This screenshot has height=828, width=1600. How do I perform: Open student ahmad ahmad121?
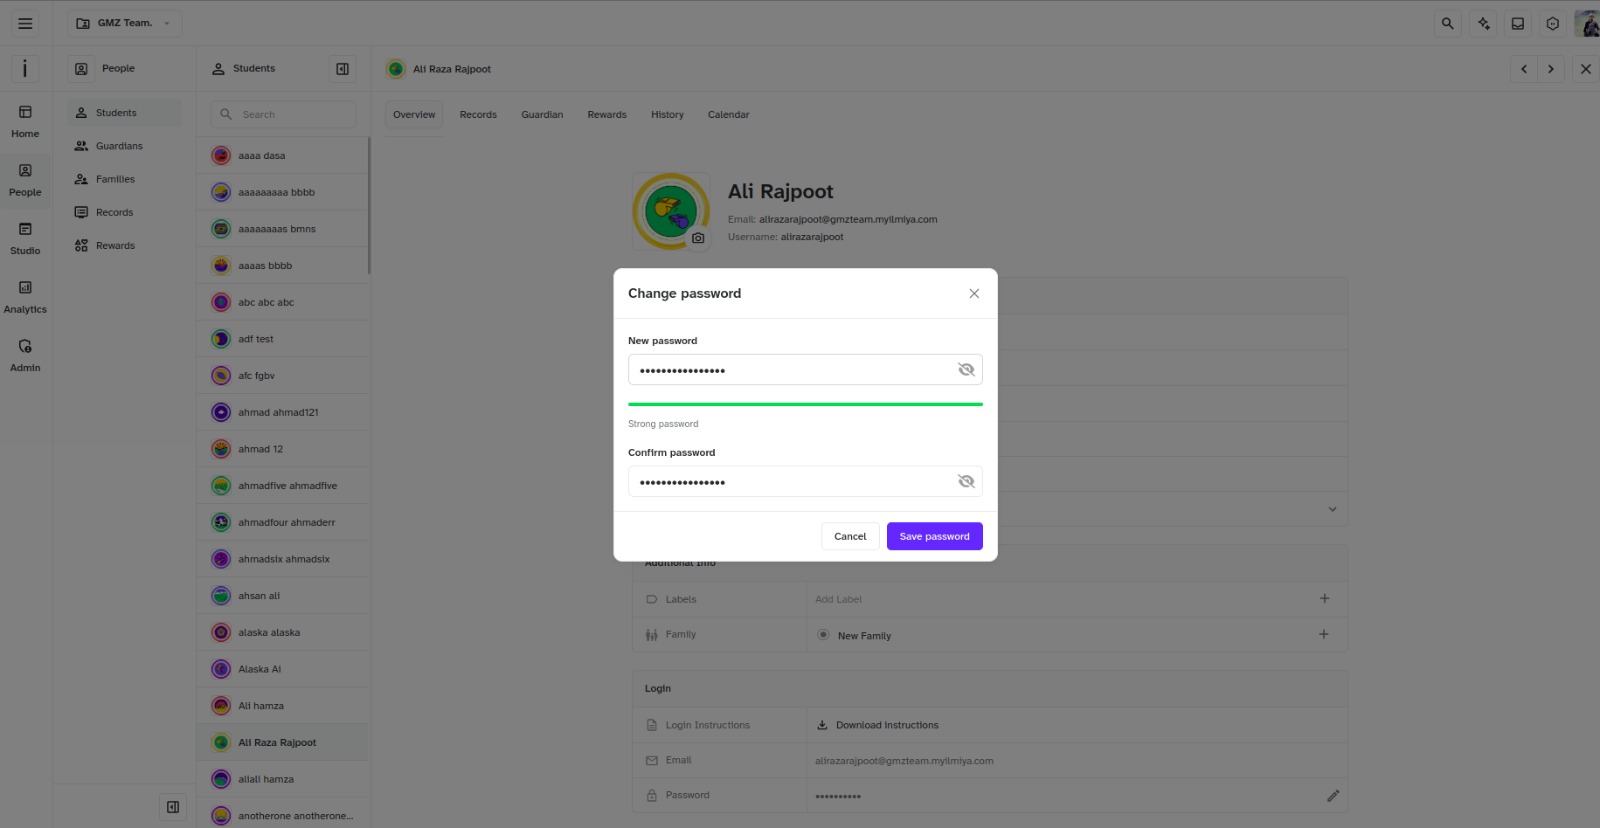click(x=283, y=412)
